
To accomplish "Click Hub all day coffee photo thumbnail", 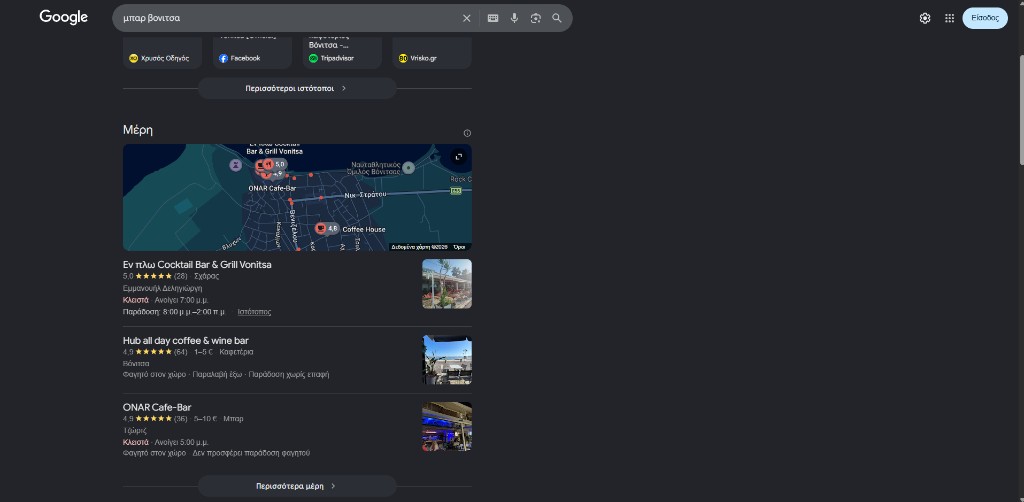I will 447,360.
